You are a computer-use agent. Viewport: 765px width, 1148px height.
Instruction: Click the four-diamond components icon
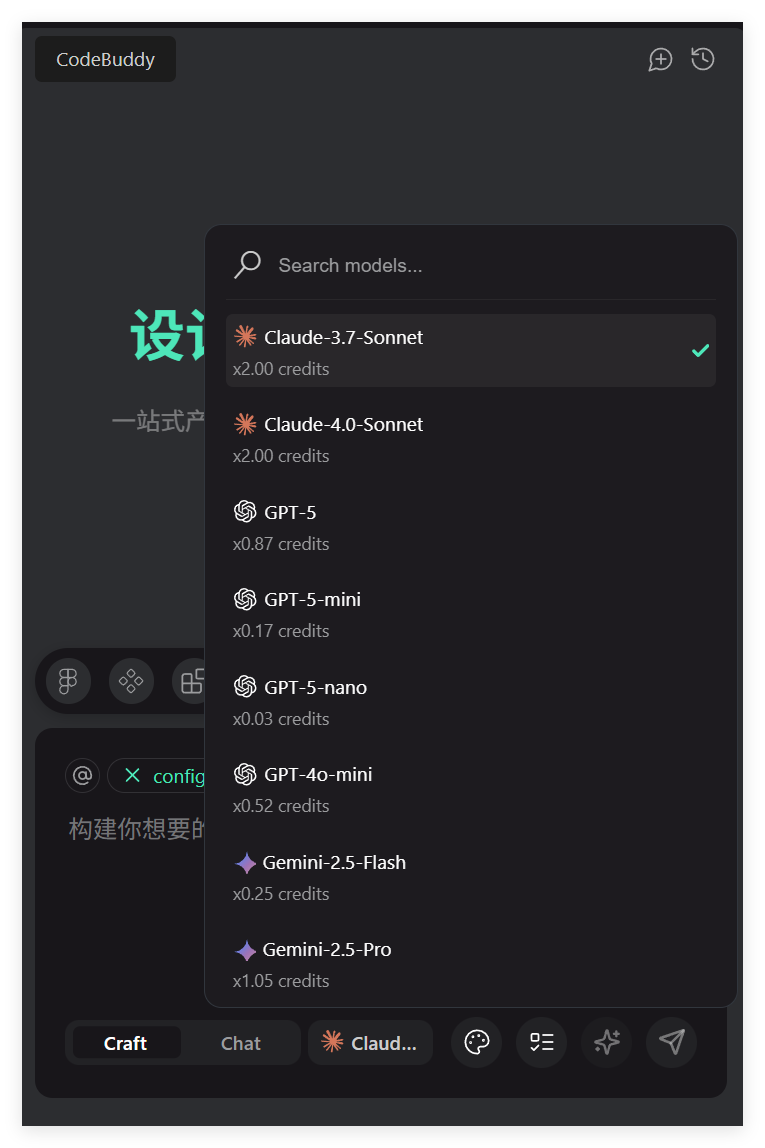pyautogui.click(x=131, y=681)
